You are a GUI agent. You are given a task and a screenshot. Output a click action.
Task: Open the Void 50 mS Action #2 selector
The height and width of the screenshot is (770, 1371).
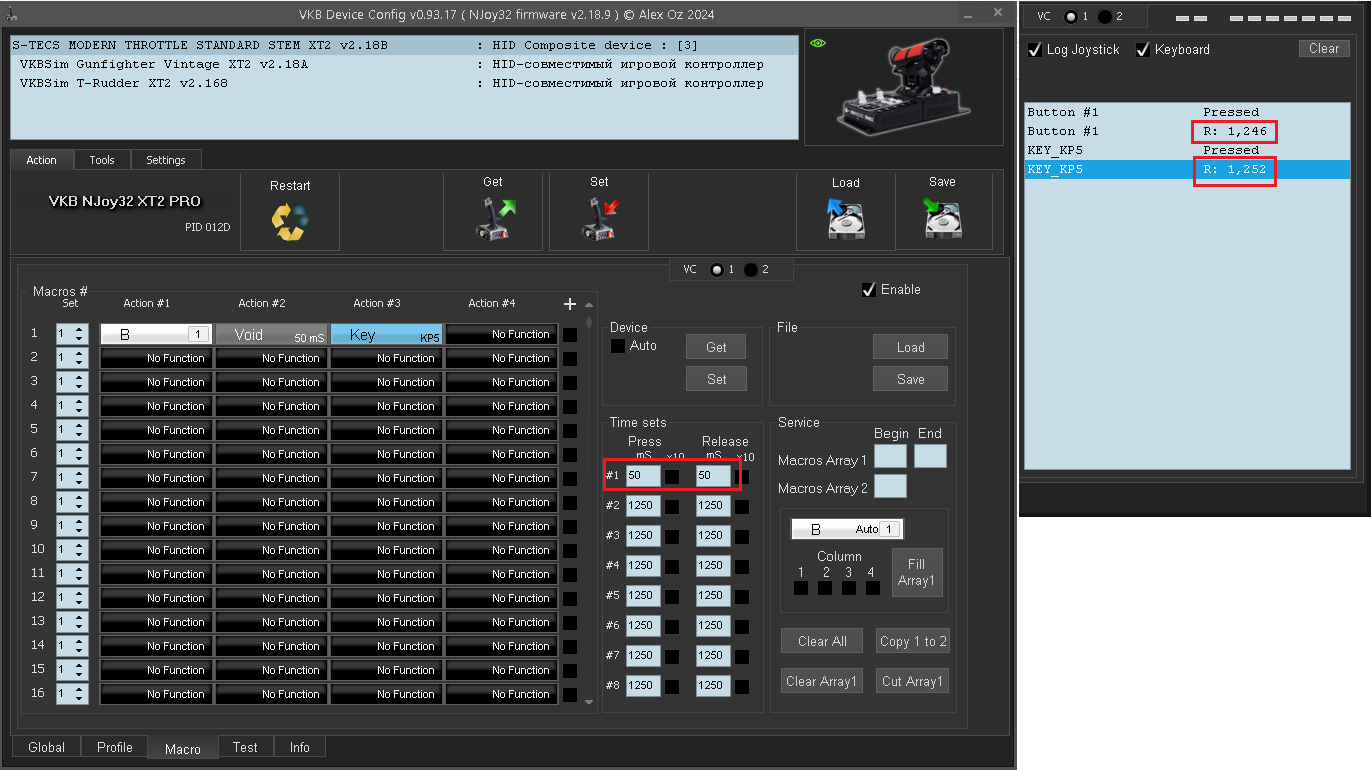pos(271,335)
